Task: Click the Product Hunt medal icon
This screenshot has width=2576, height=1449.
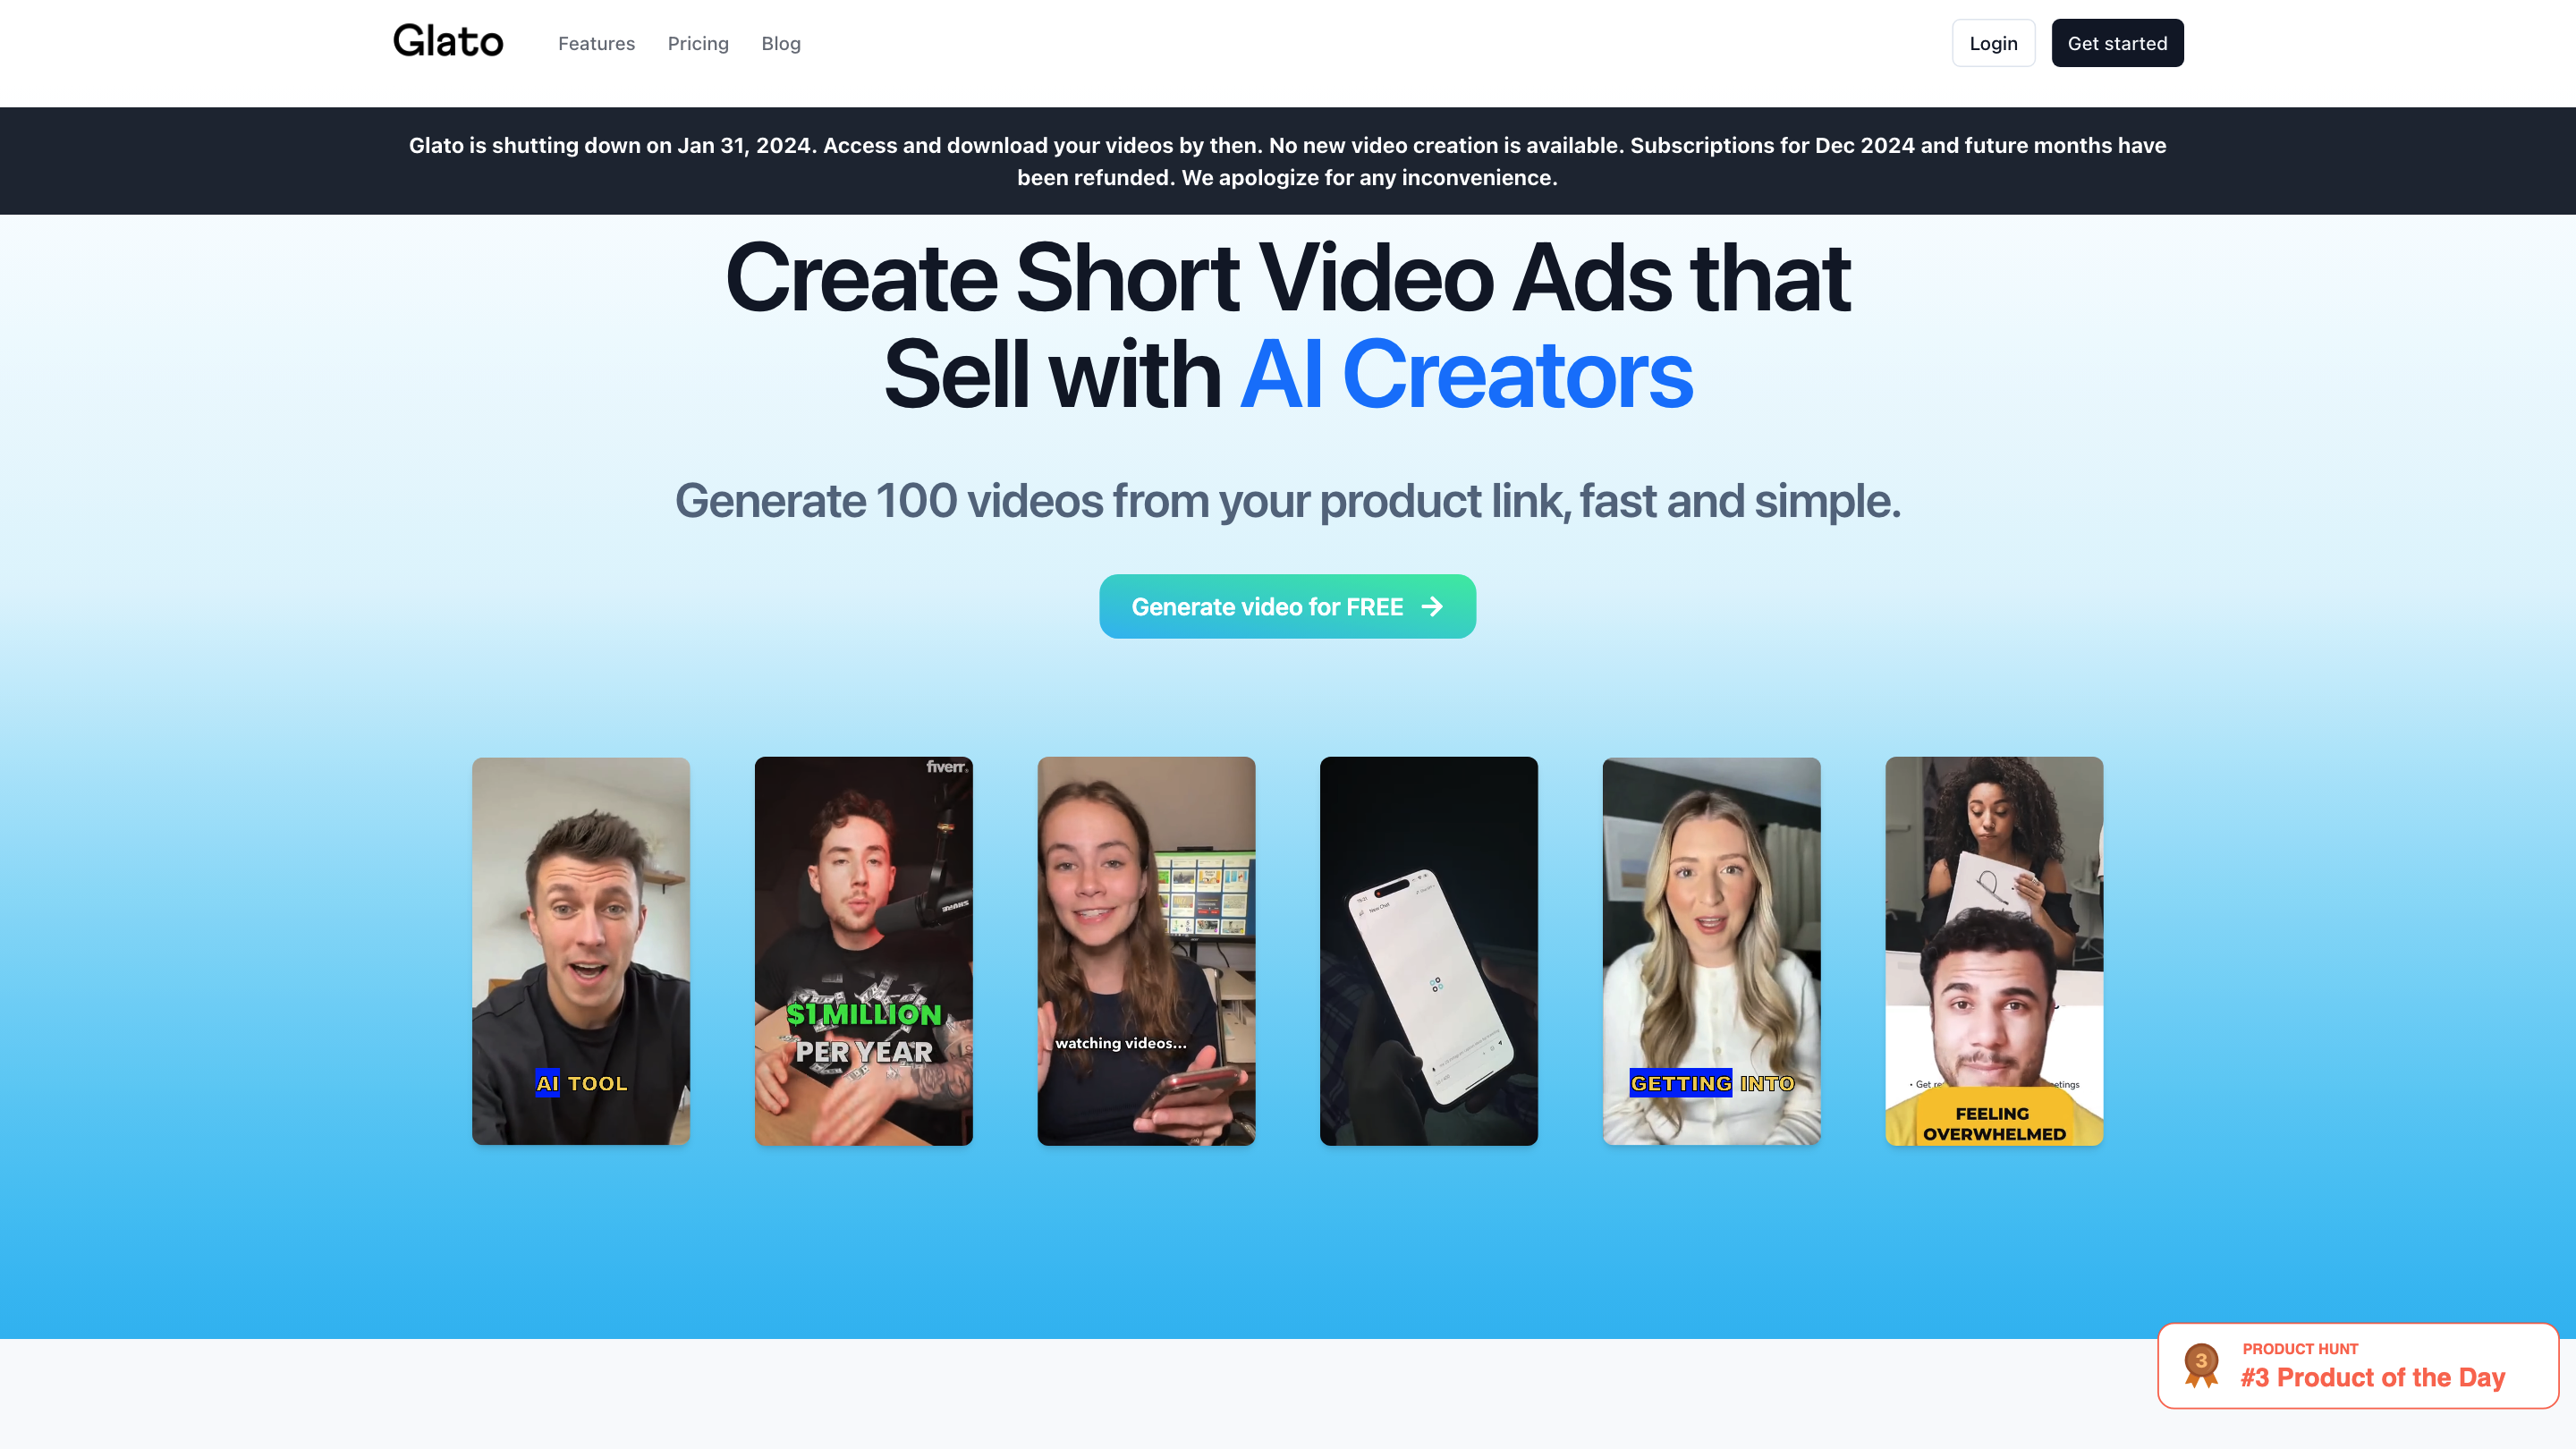Action: [x=2200, y=1365]
